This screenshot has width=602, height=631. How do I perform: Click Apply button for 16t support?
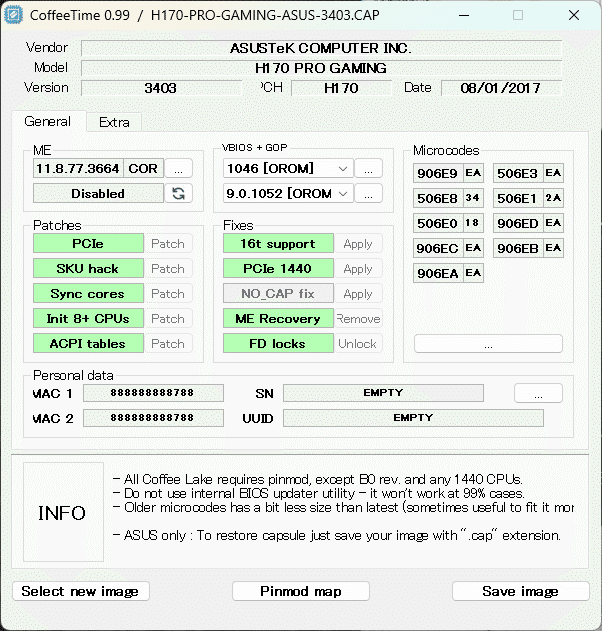tap(358, 243)
